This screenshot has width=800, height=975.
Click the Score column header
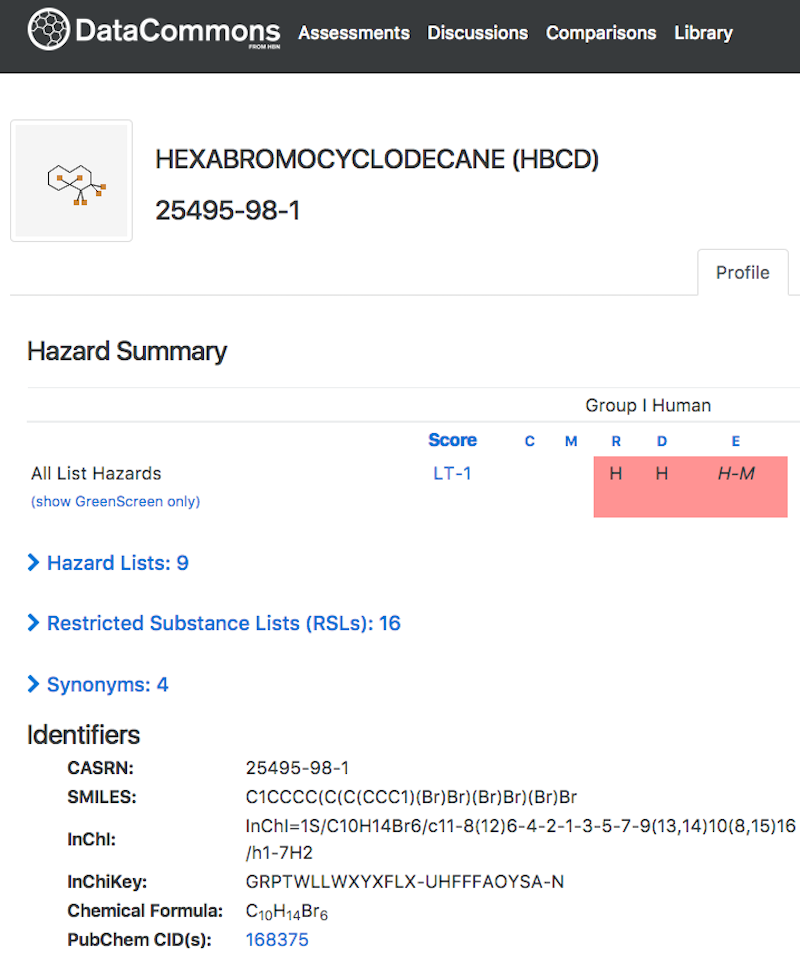click(x=452, y=441)
